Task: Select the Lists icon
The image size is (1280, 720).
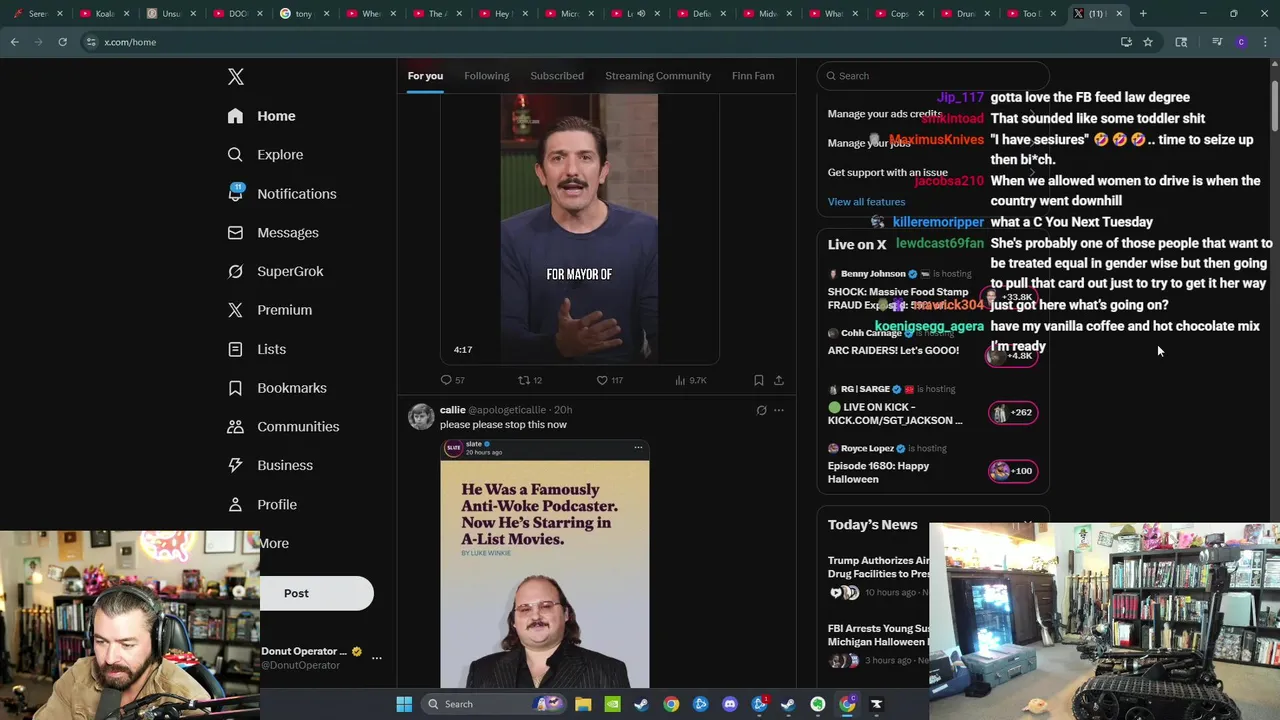Action: (235, 349)
